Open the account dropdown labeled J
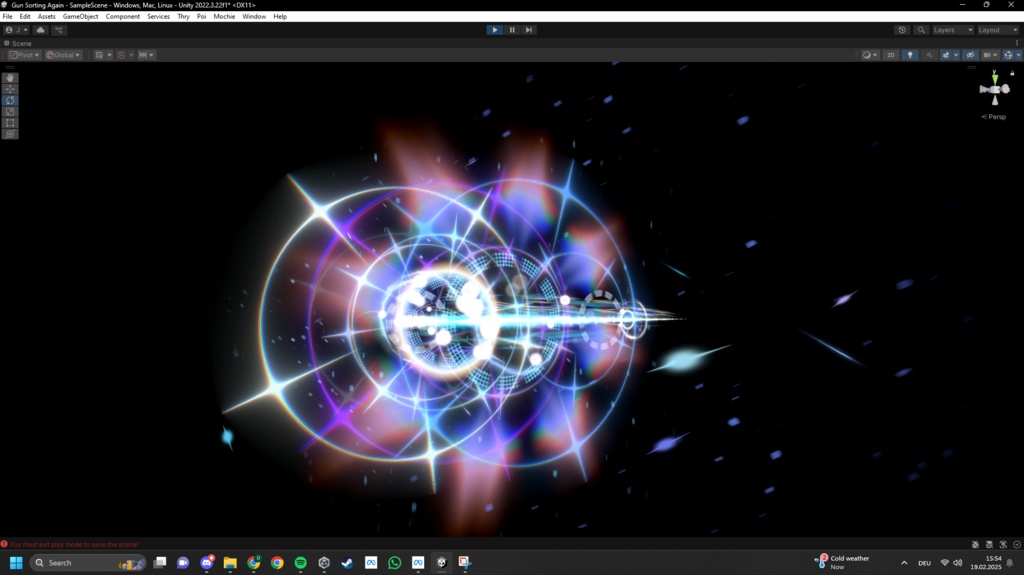The width and height of the screenshot is (1024, 575). pyautogui.click(x=16, y=30)
